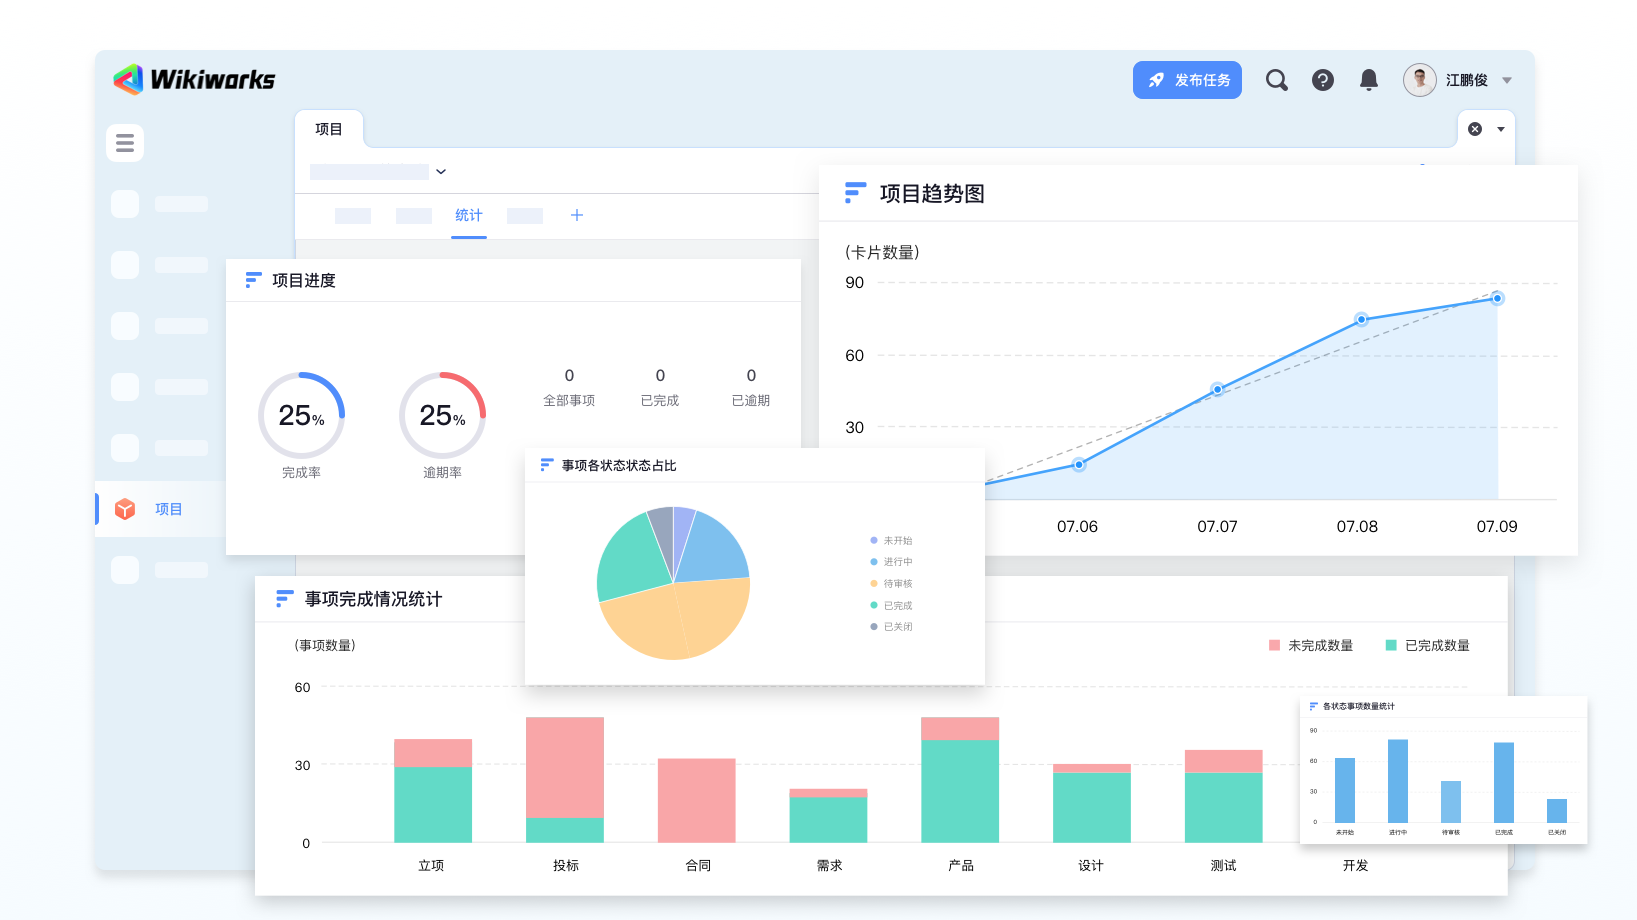This screenshot has width=1637, height=920.
Task: Click the 25% 完成率 progress ring
Action: pos(301,415)
